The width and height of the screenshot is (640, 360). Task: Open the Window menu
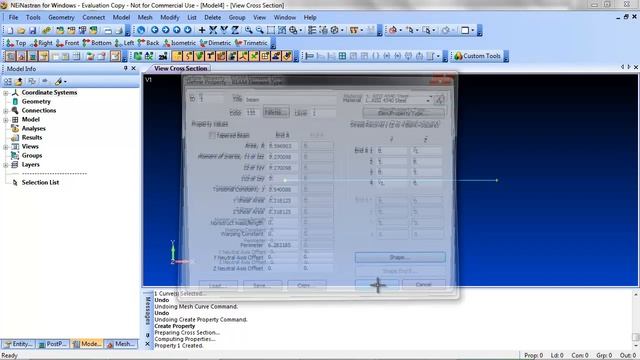pyautogui.click(x=284, y=18)
